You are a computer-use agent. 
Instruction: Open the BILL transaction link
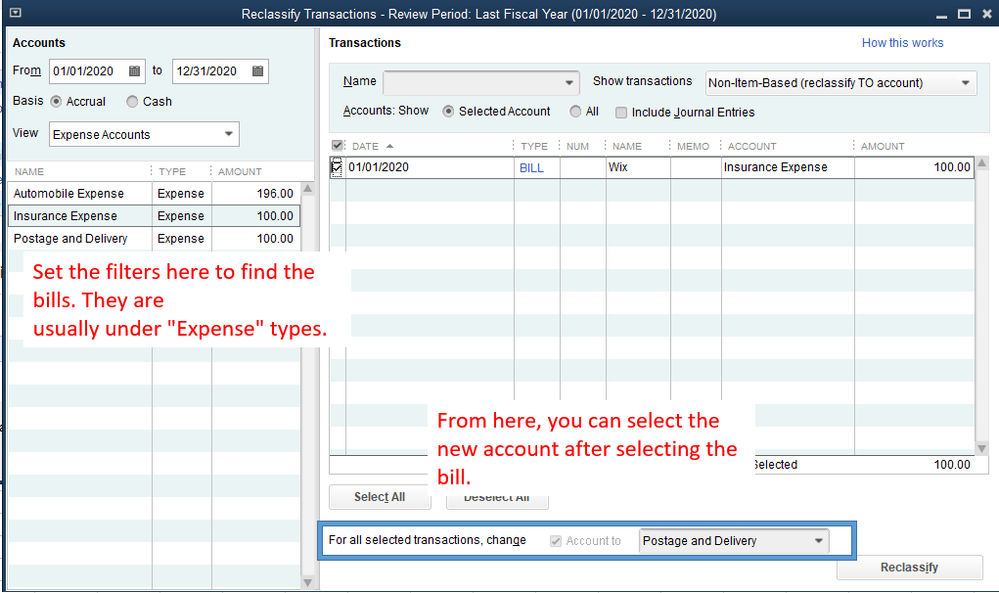pos(531,168)
